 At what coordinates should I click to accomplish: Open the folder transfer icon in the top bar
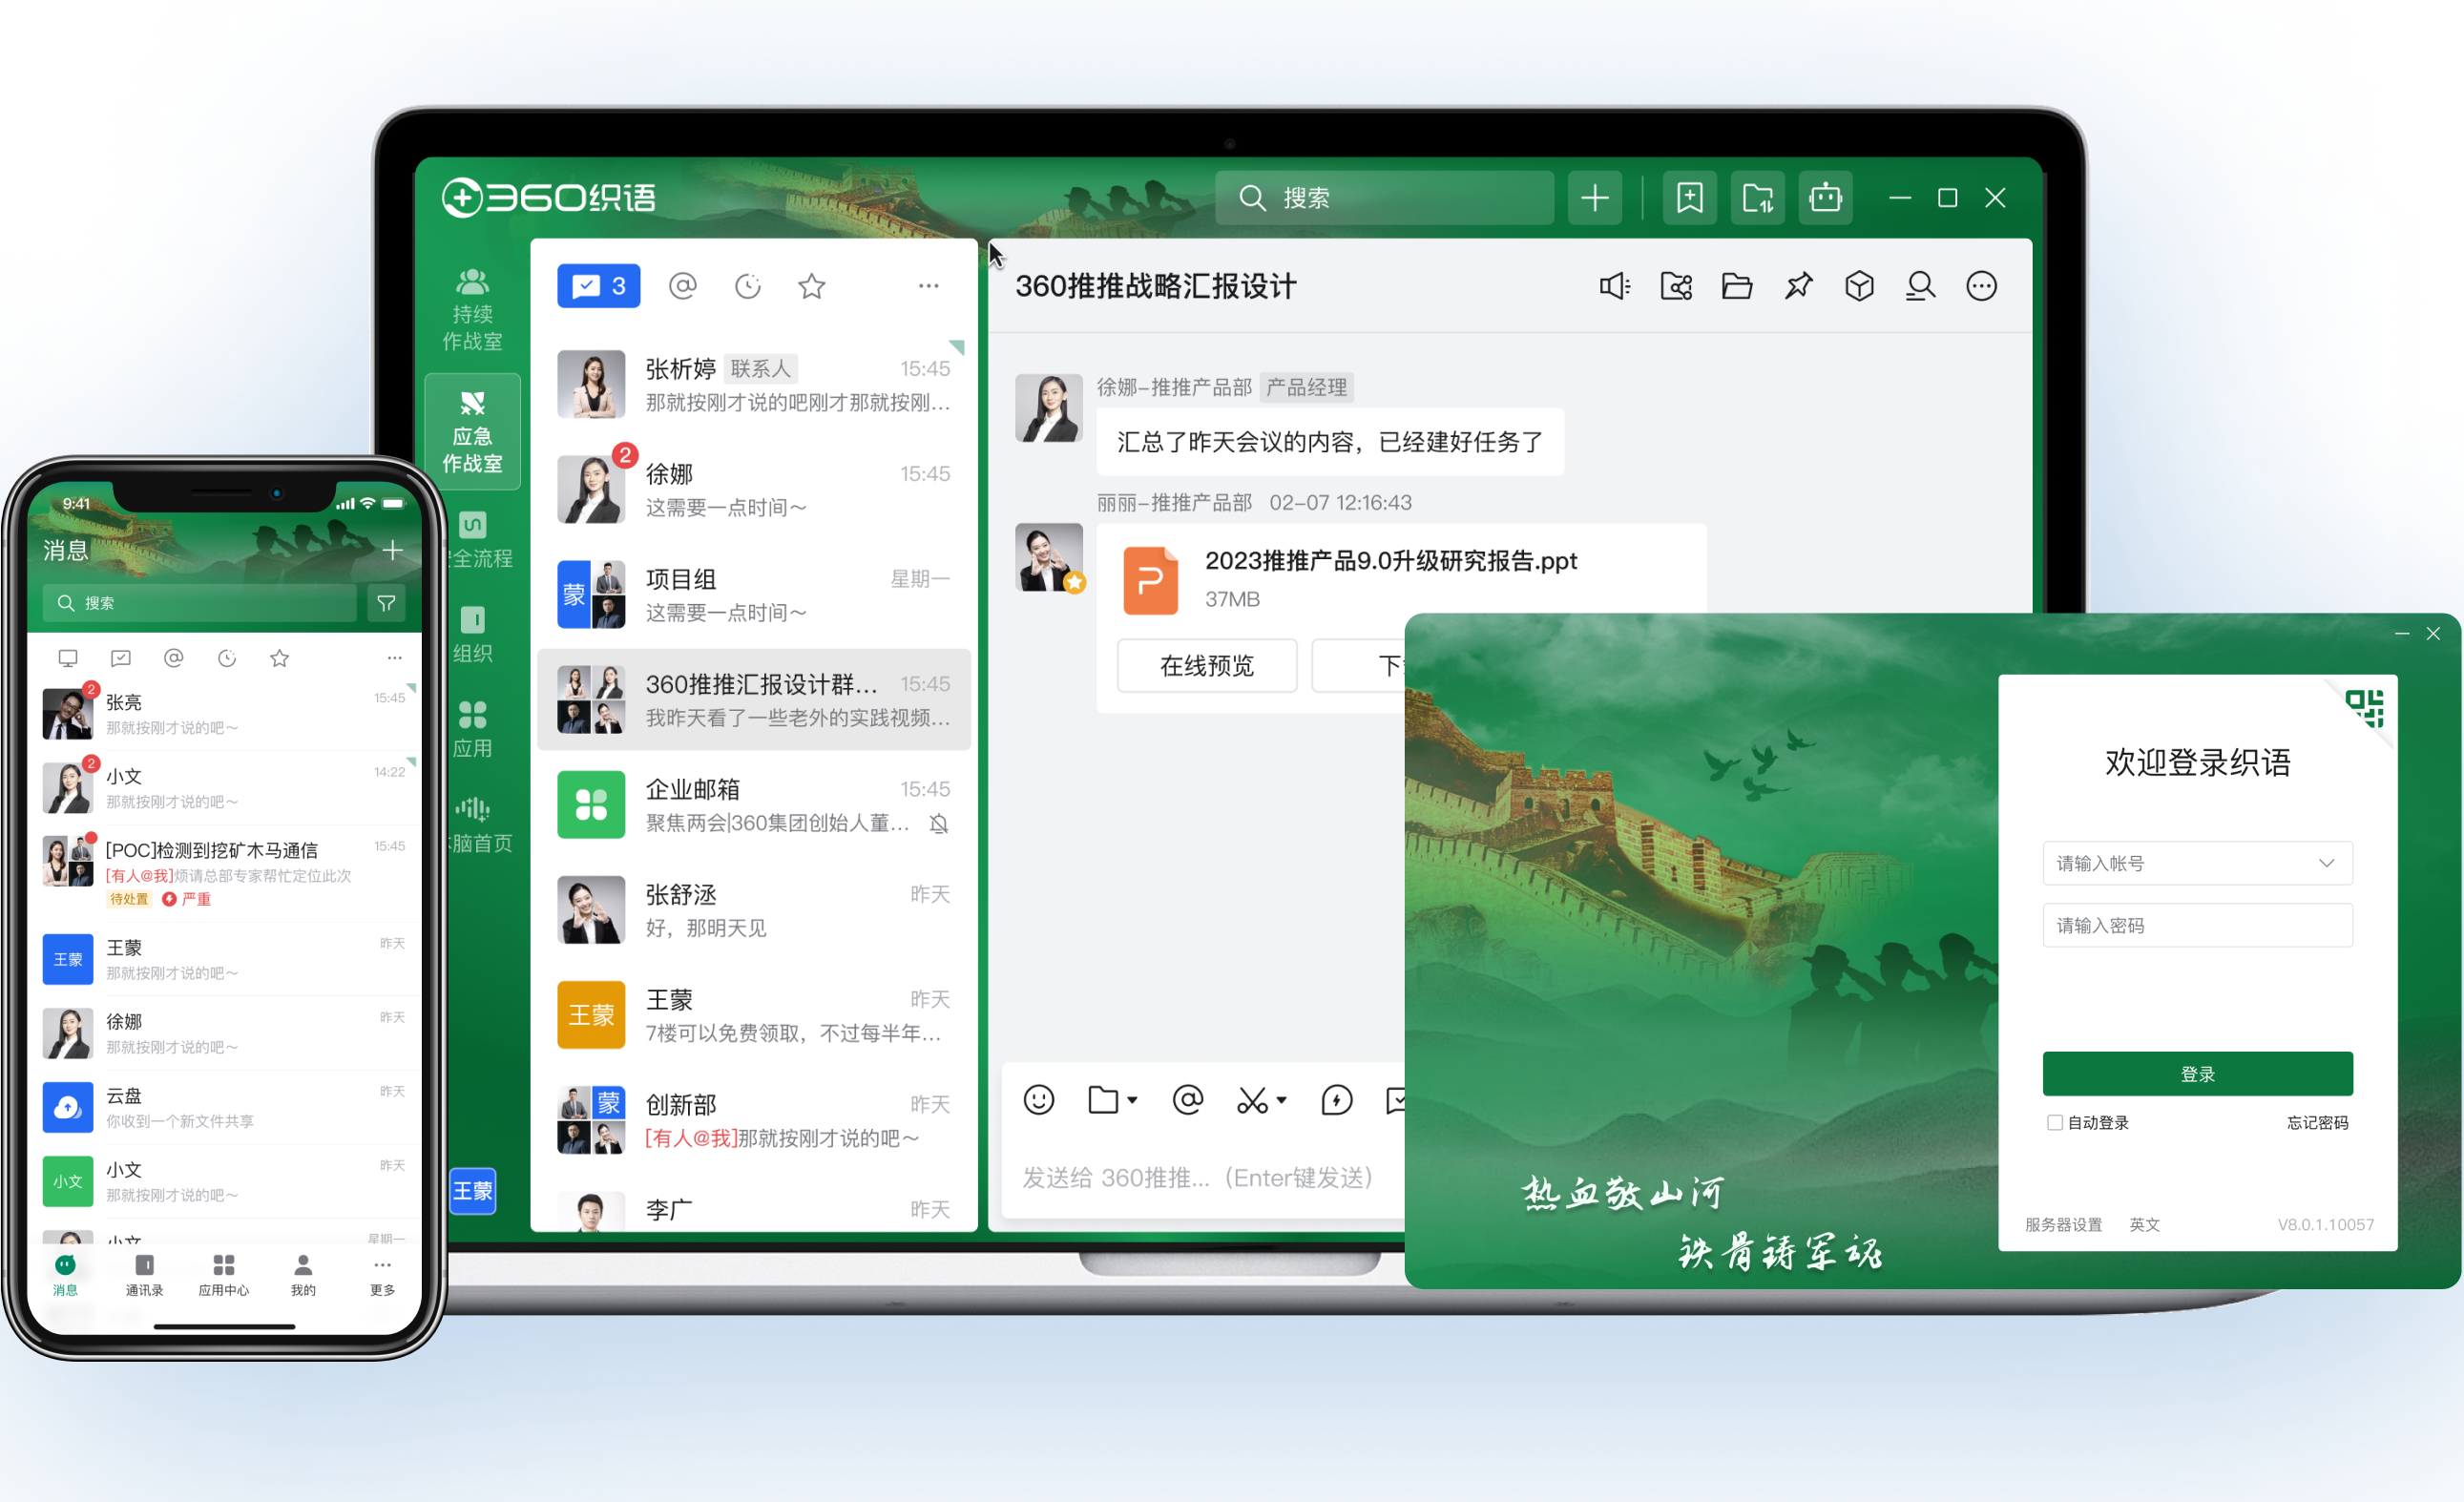click(x=1757, y=198)
